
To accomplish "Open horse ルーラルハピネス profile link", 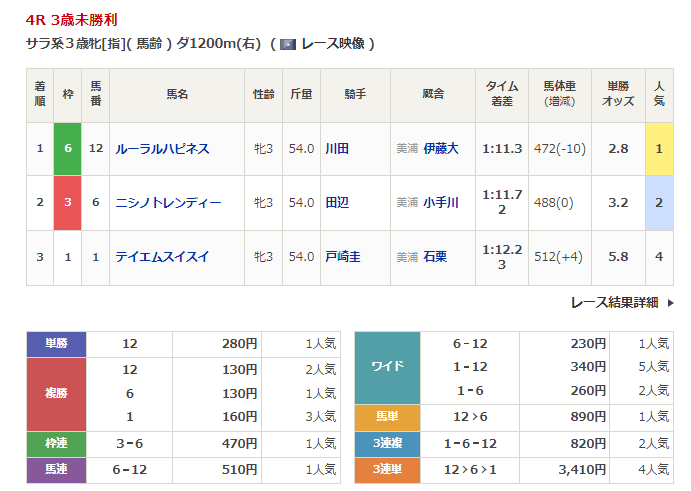I will click(162, 149).
